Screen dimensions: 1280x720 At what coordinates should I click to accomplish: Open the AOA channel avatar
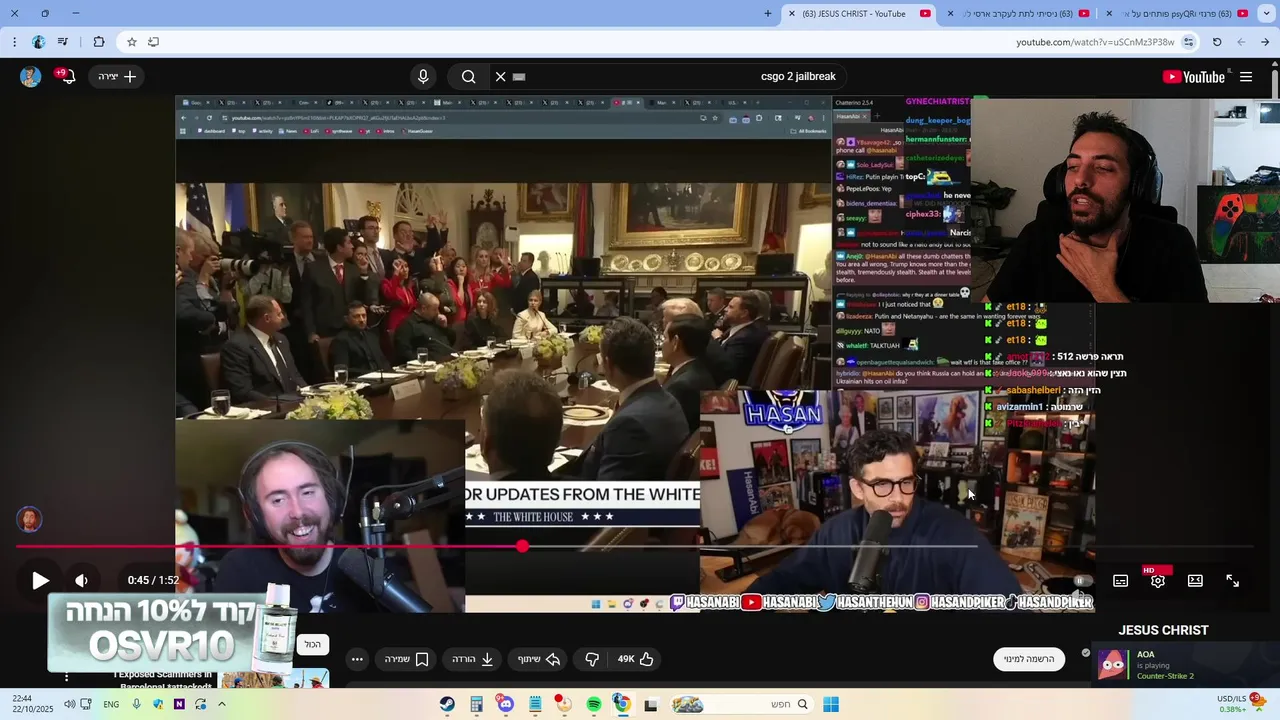pyautogui.click(x=1112, y=665)
